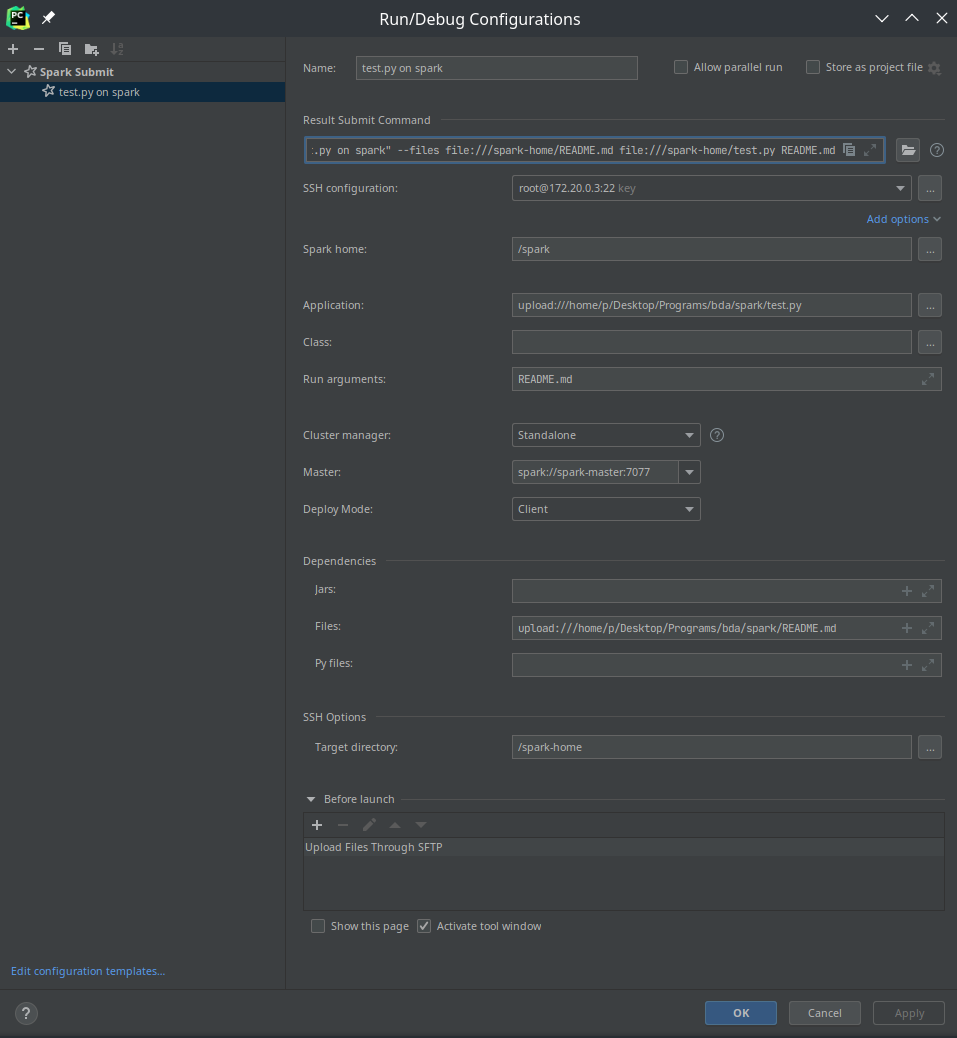
Task: Click the Master URL text field
Action: (595, 473)
